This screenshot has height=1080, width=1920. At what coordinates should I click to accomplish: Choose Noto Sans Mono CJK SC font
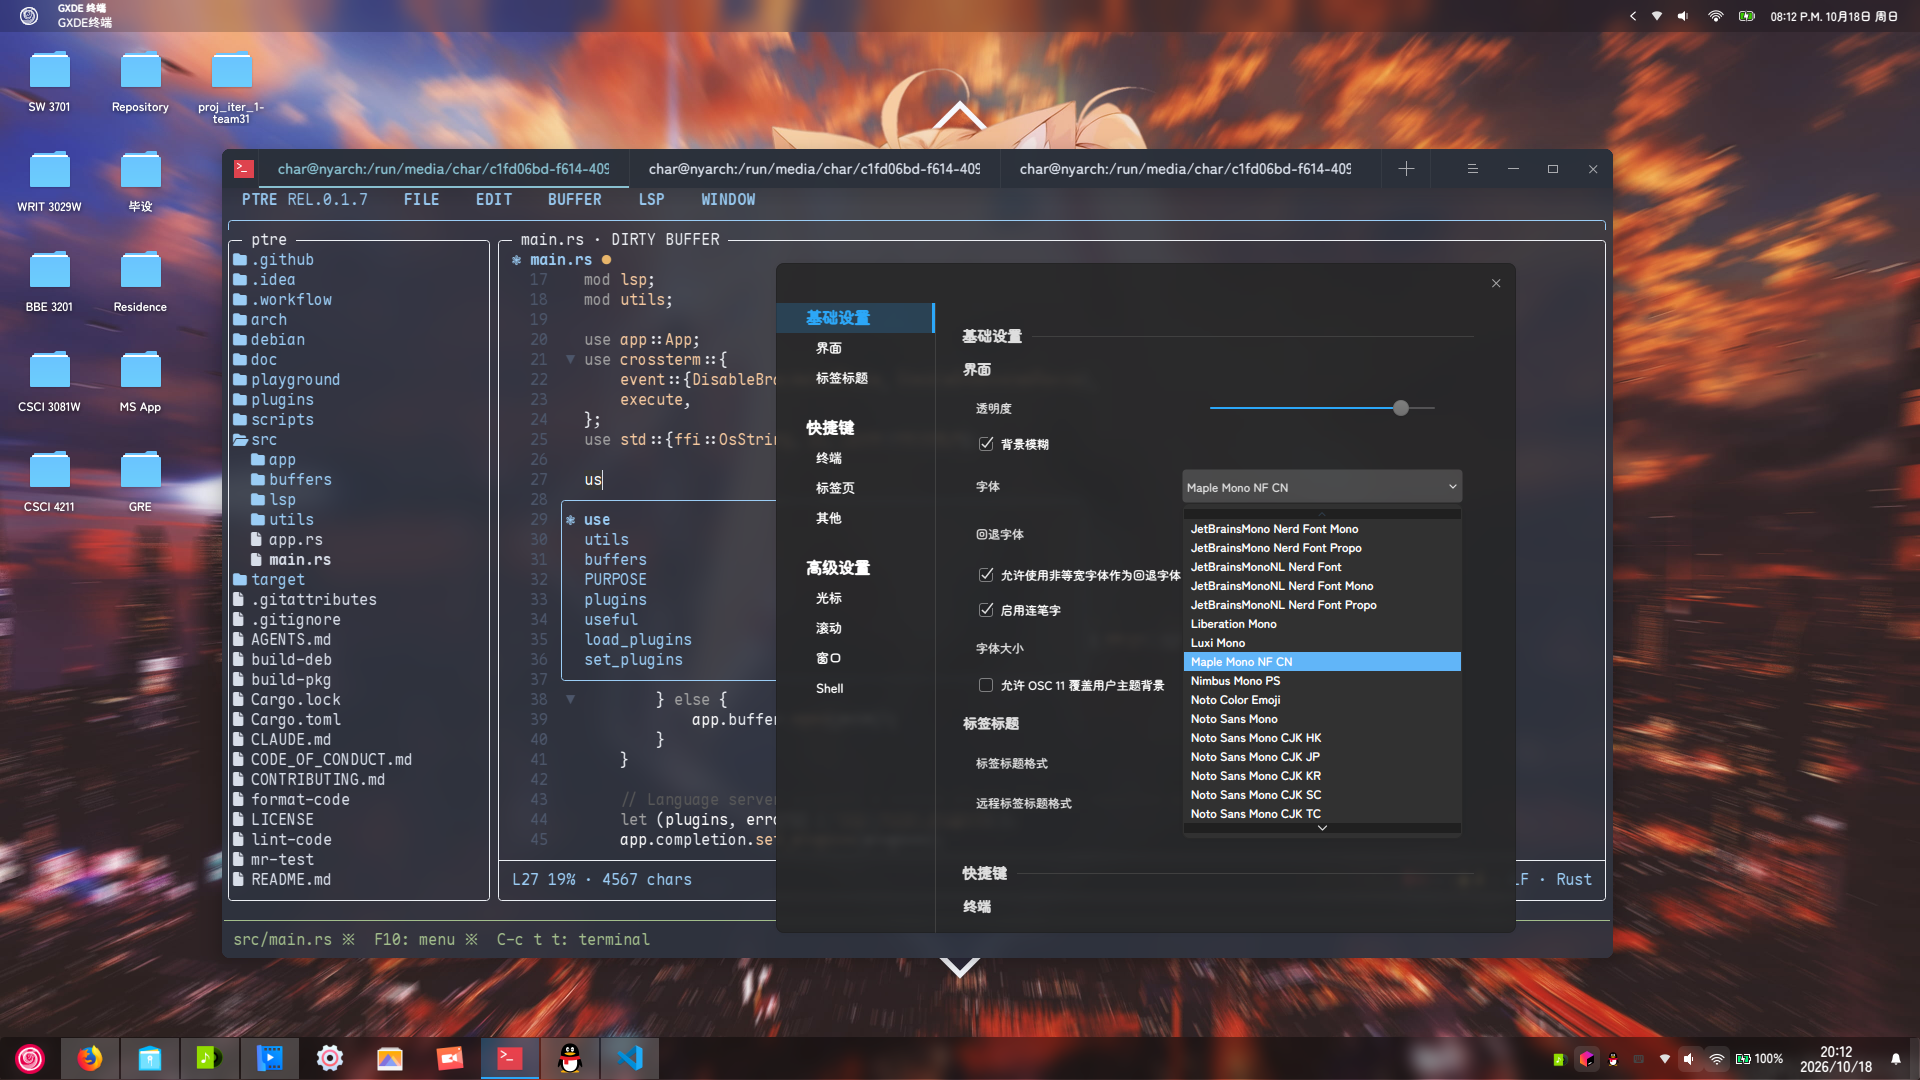click(1322, 795)
